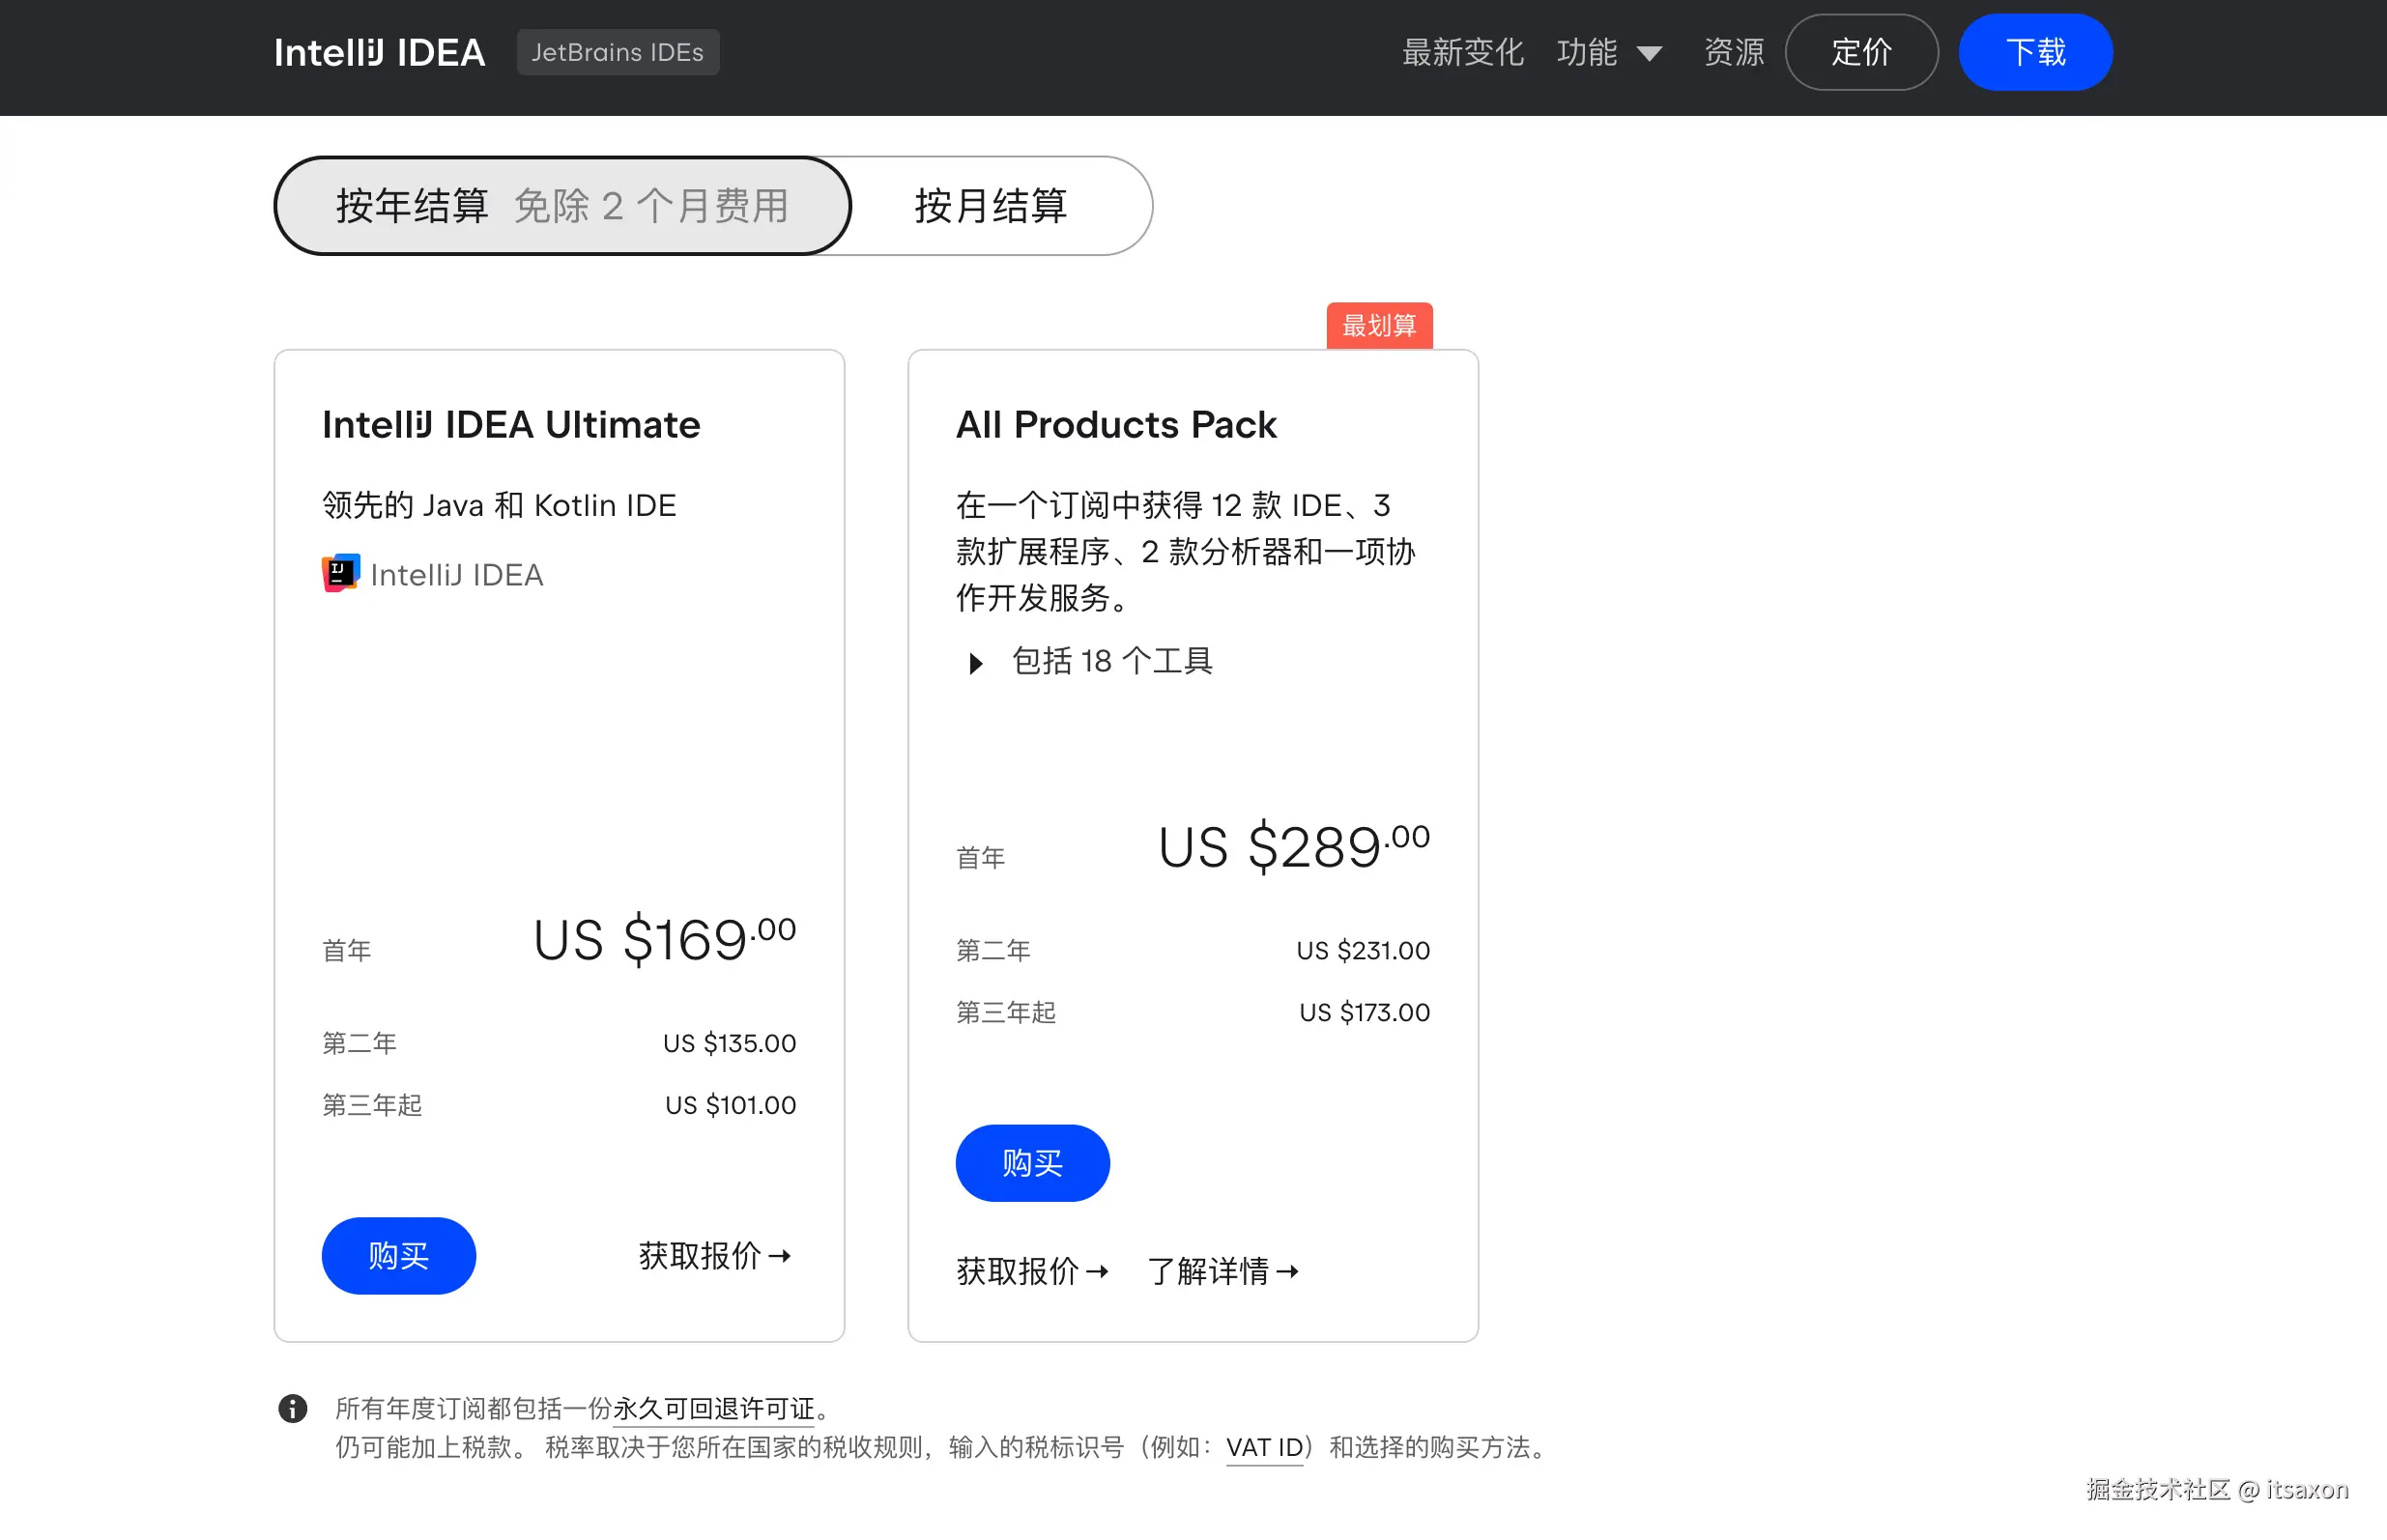Image resolution: width=2387 pixels, height=1540 pixels.
Task: Open 永久可回退许可证 link
Action: pyautogui.click(x=713, y=1408)
